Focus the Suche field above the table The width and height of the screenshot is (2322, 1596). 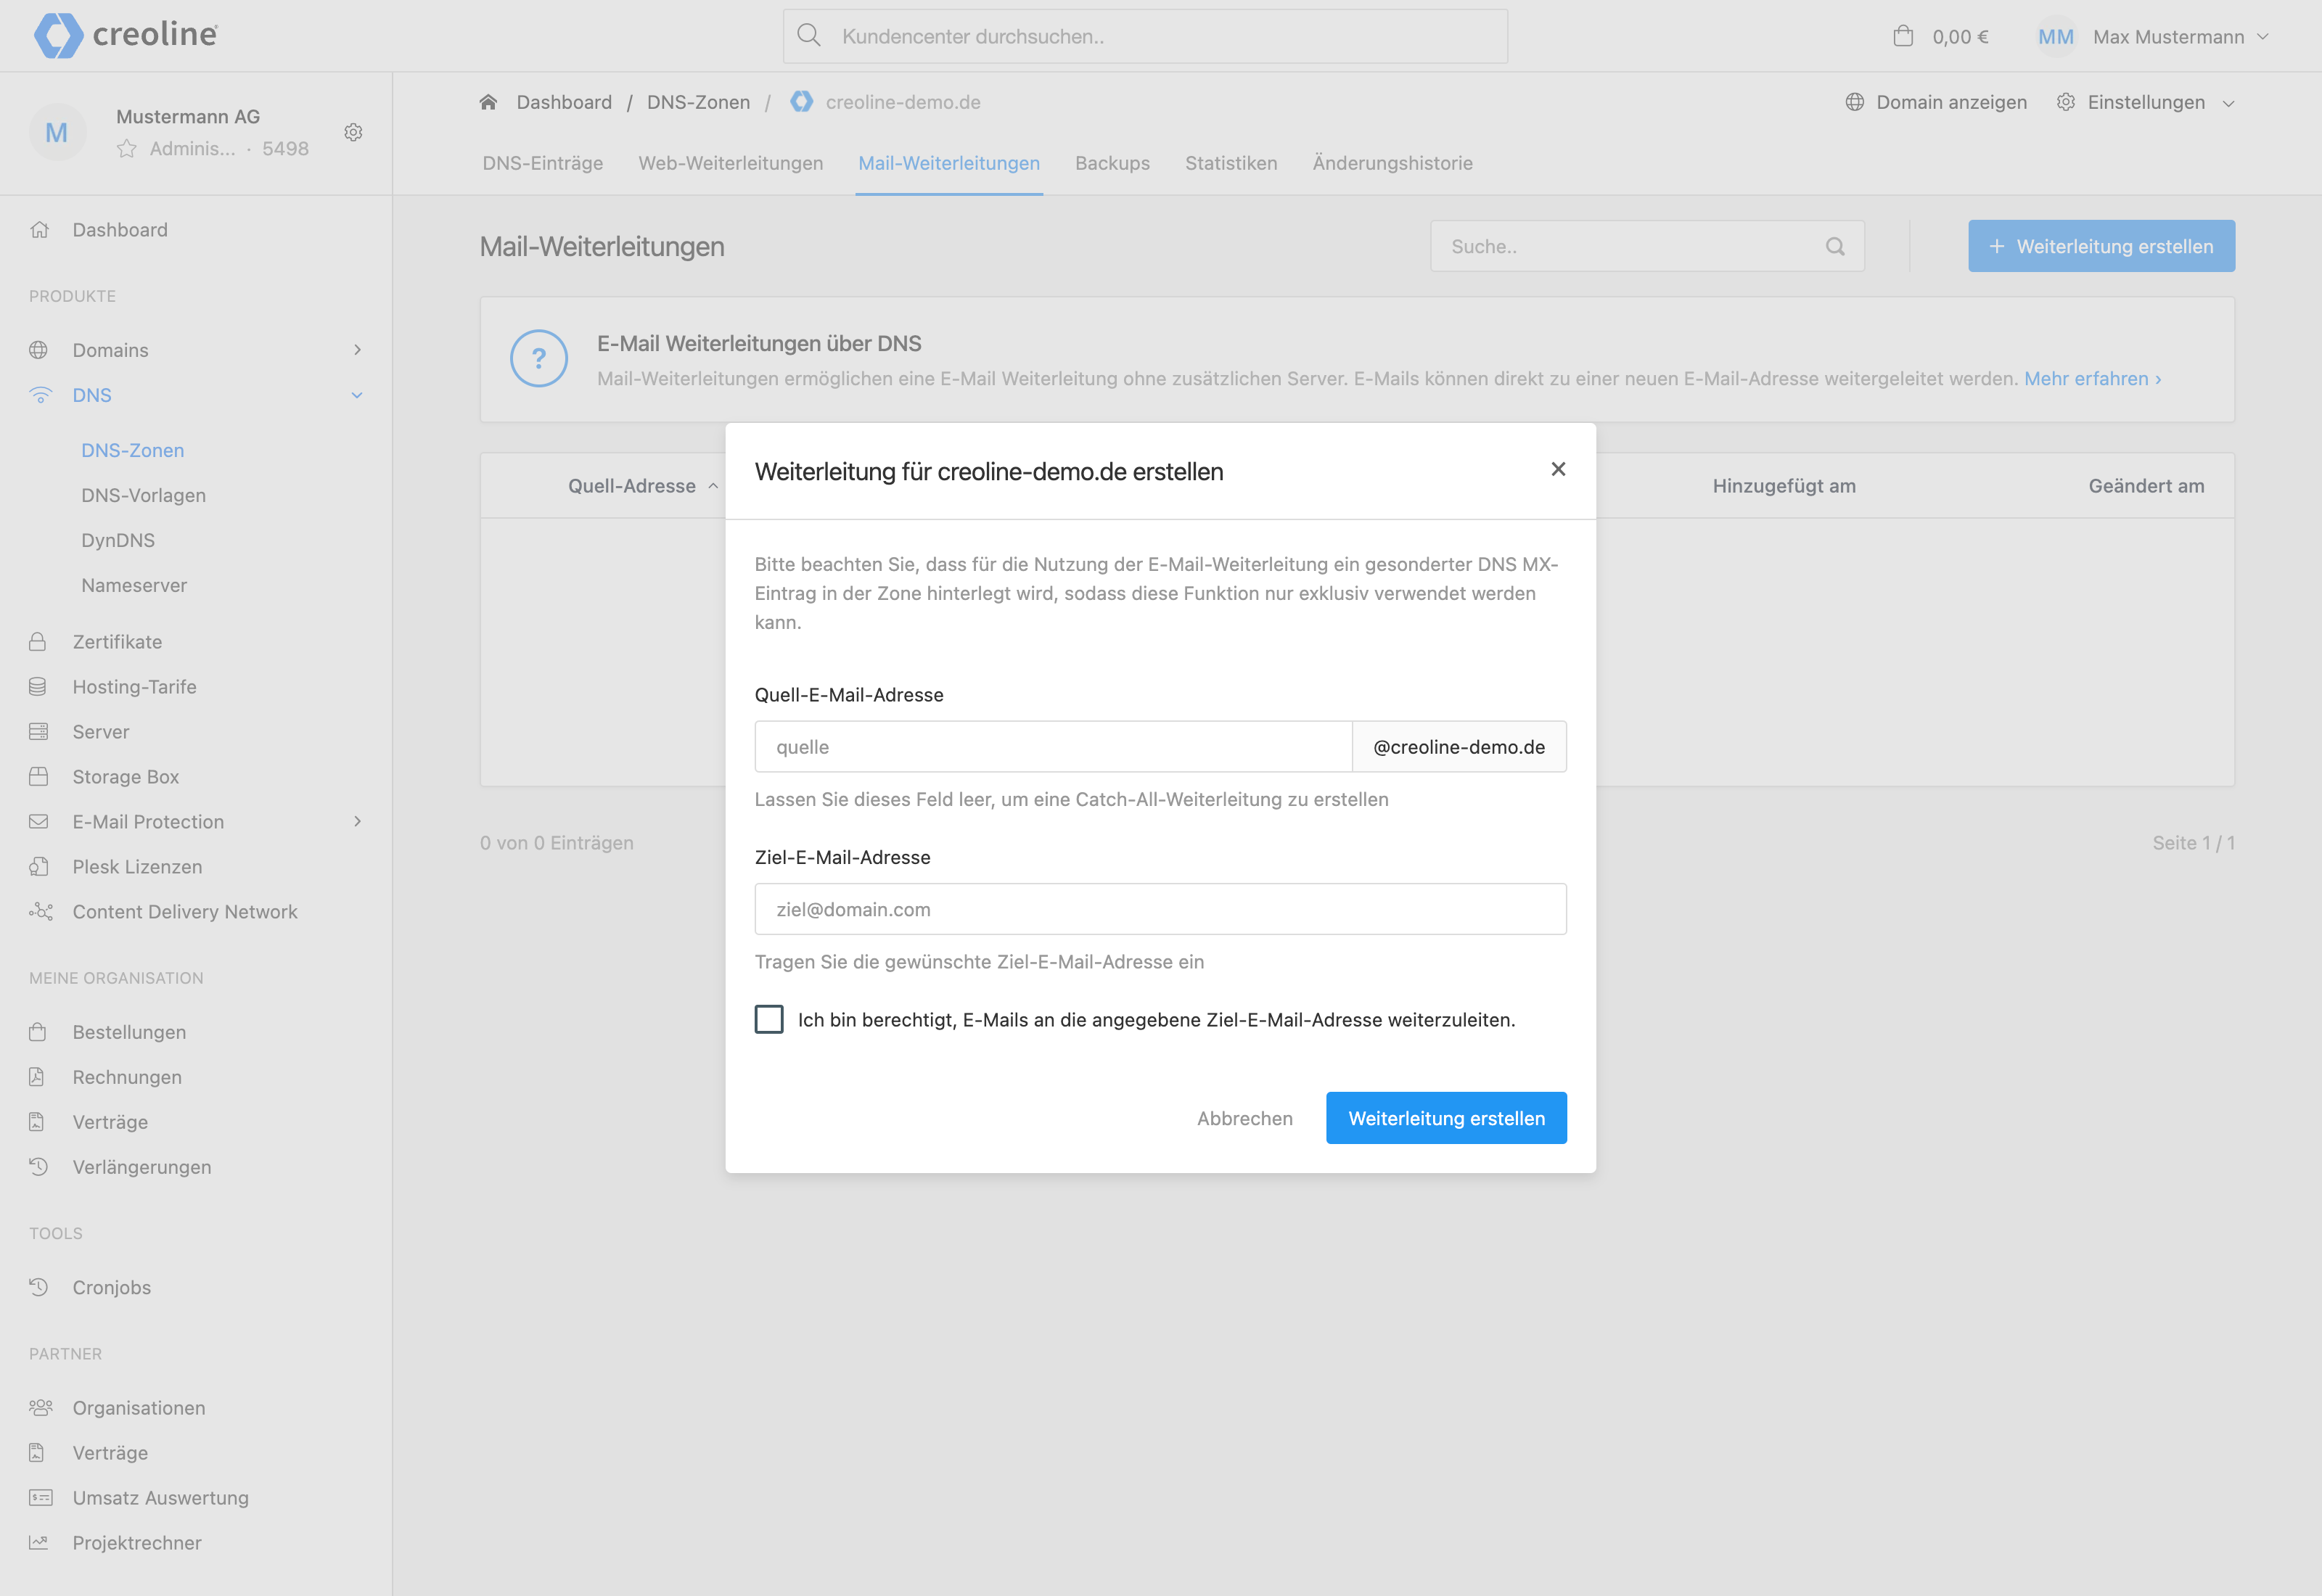pyautogui.click(x=1647, y=246)
